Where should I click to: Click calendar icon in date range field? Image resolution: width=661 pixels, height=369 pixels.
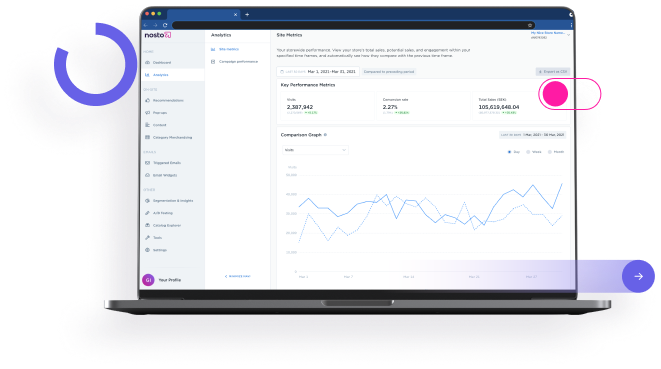282,72
